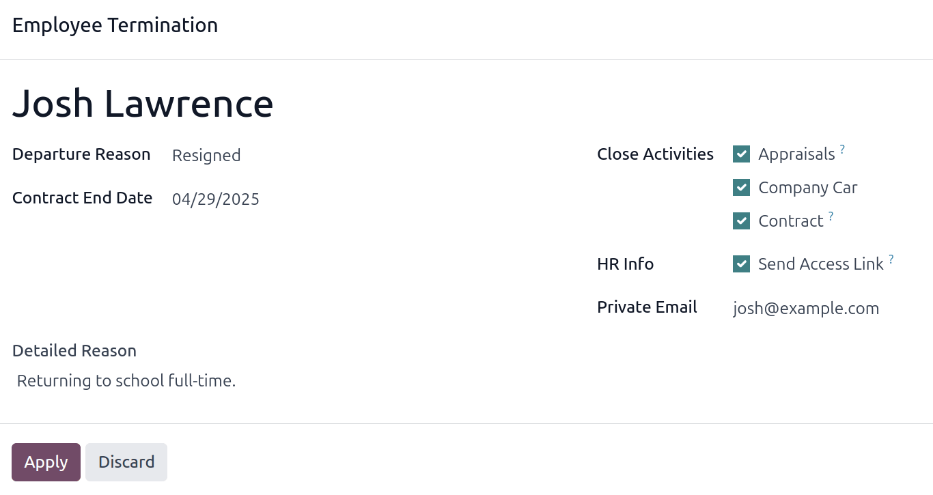Untick the Send Access Link checkbox
This screenshot has height=495, width=933.
(741, 264)
